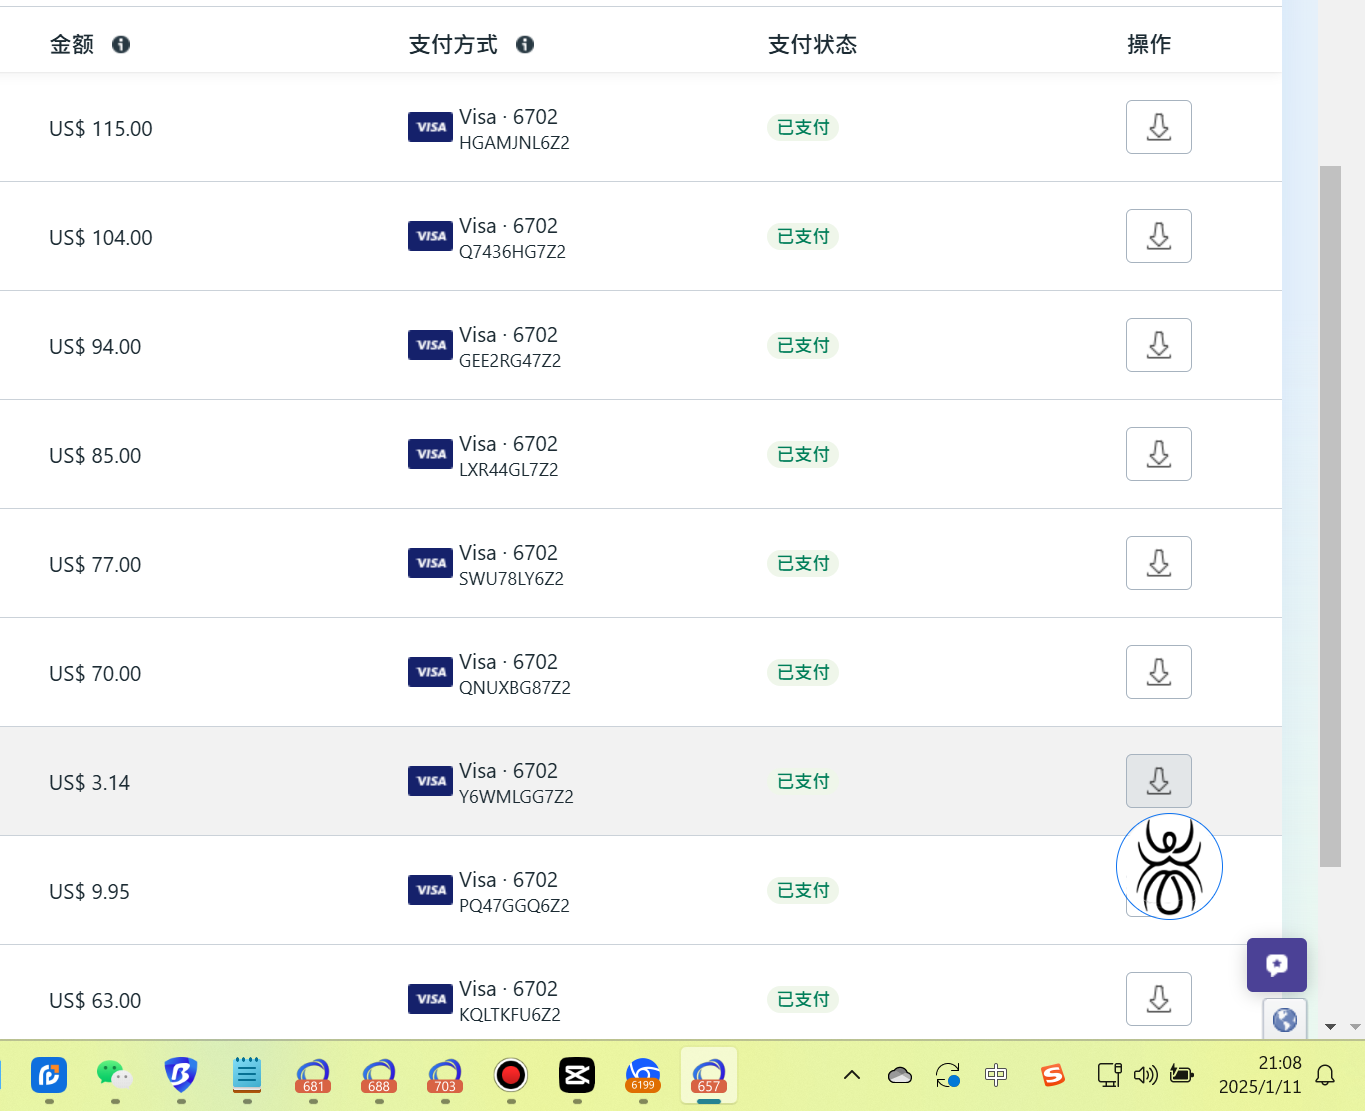Open the clock showing 21:08 2025/1/11
1365x1111 pixels.
click(x=1260, y=1075)
